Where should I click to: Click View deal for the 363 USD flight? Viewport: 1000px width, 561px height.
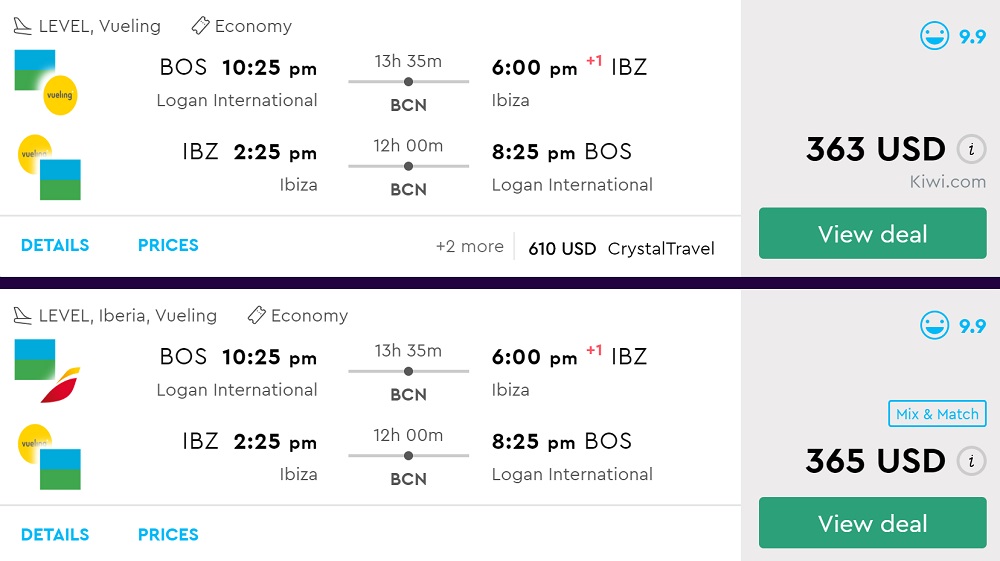pyautogui.click(x=872, y=234)
